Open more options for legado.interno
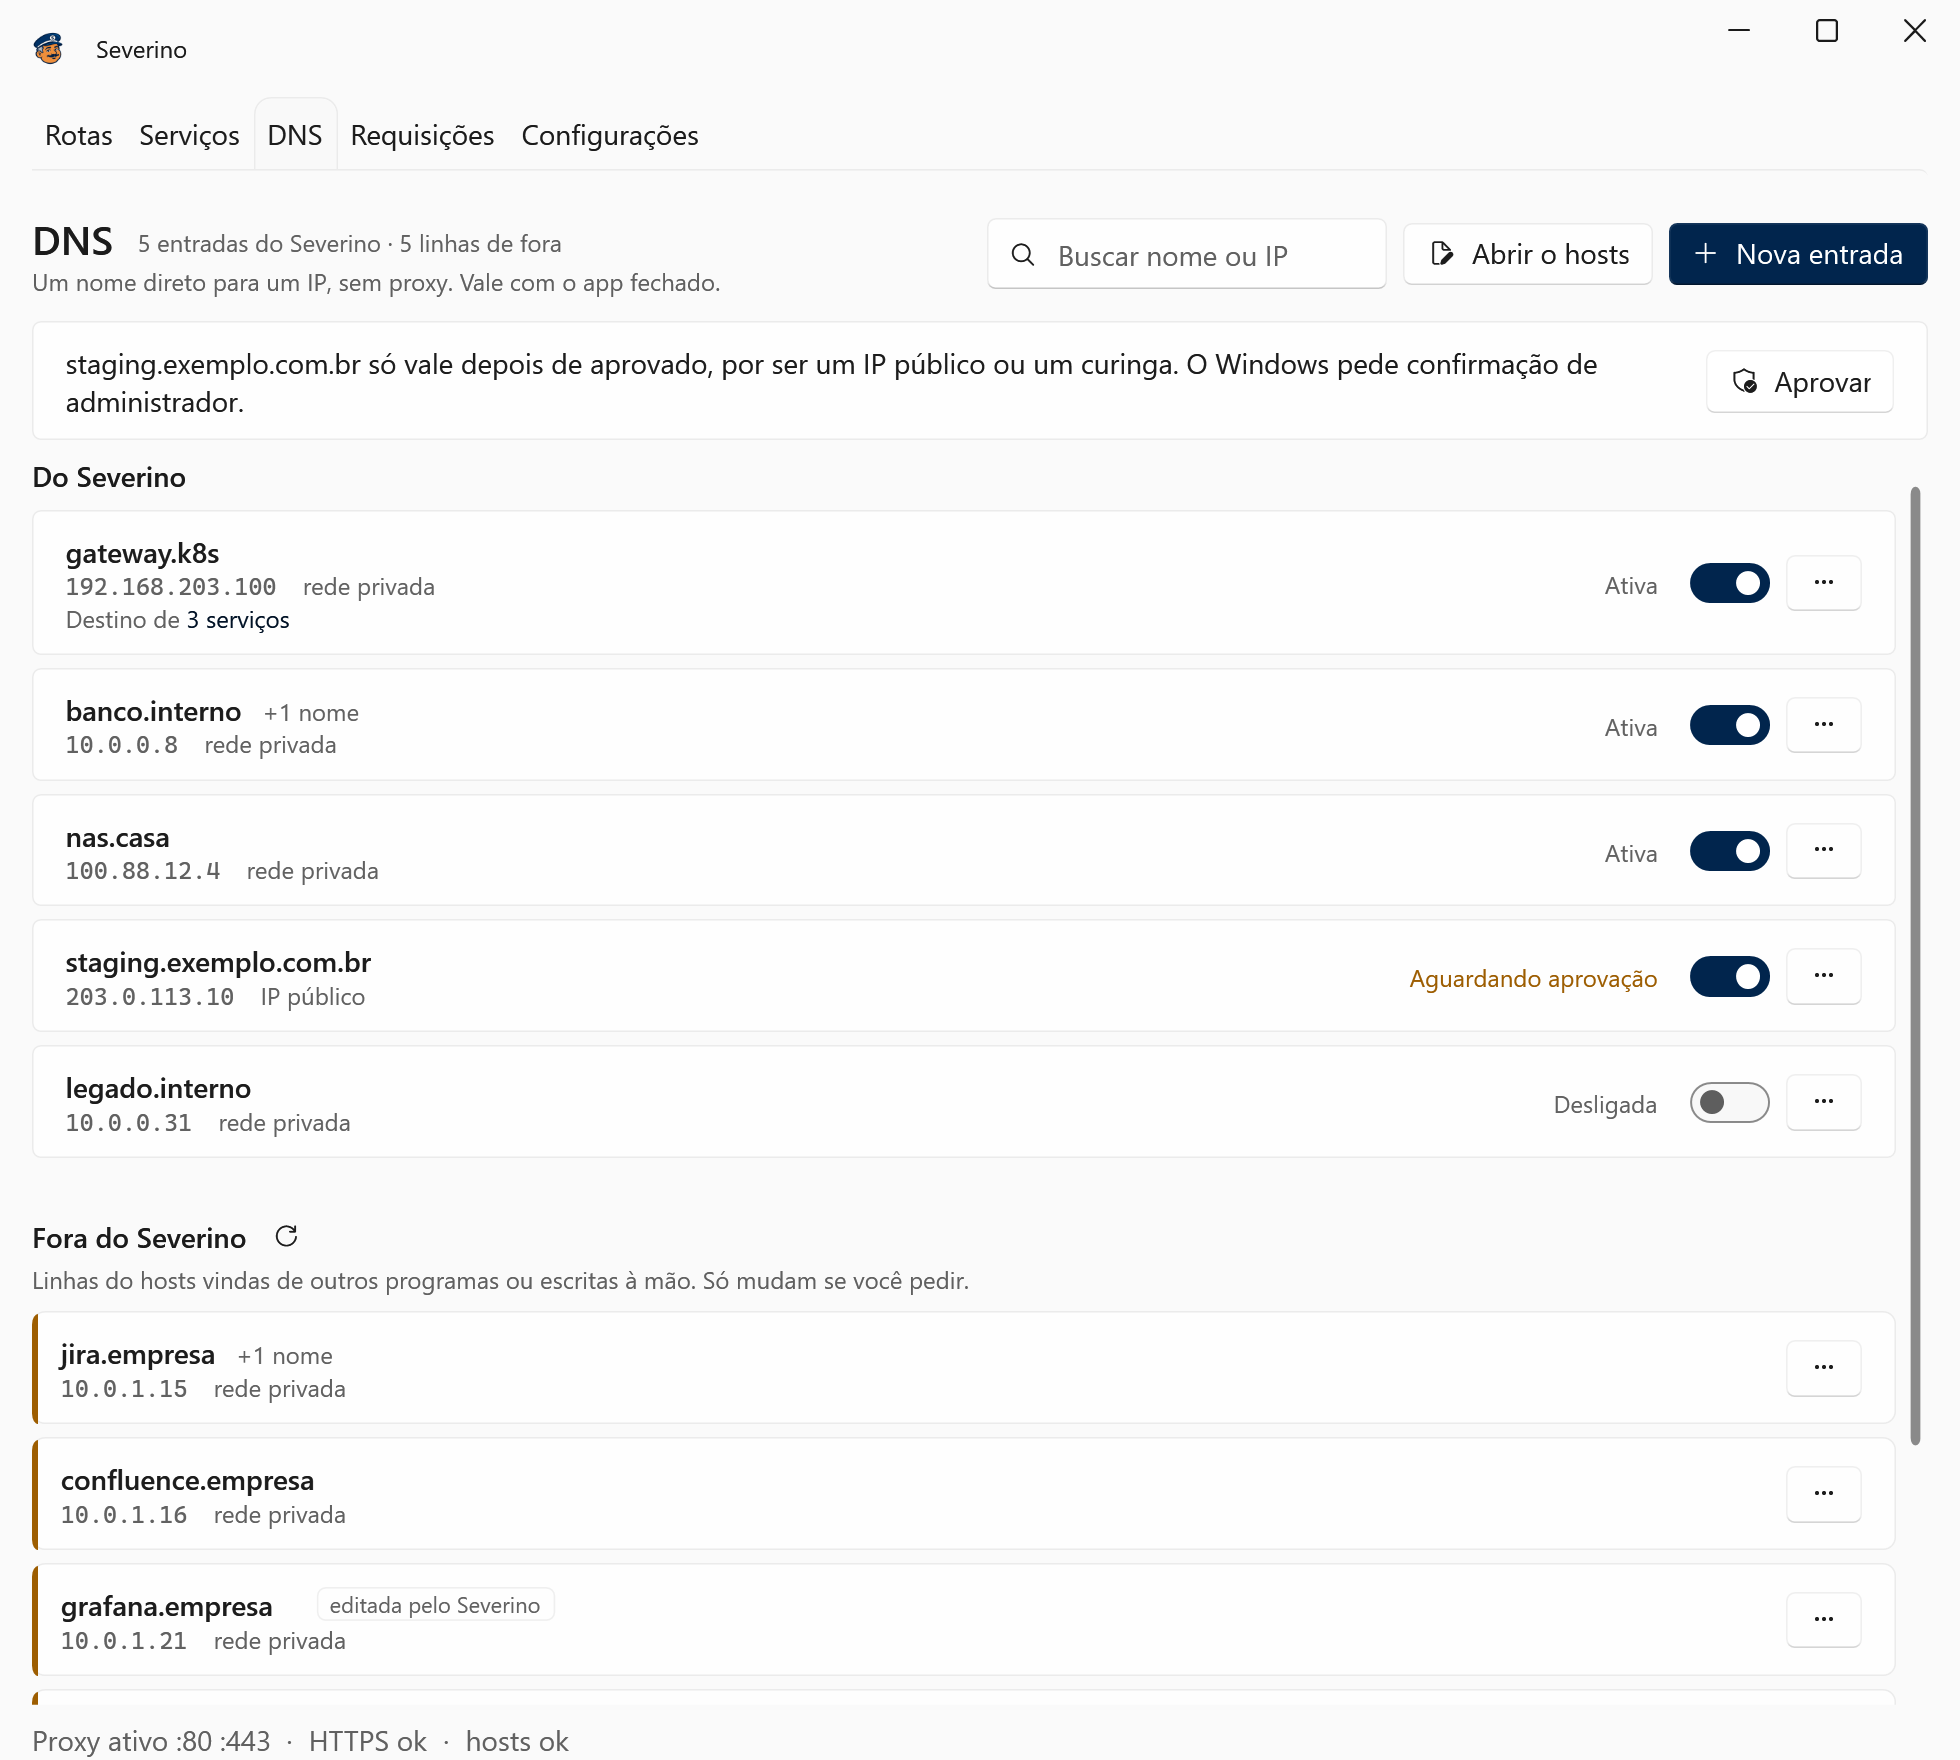 [x=1823, y=1102]
